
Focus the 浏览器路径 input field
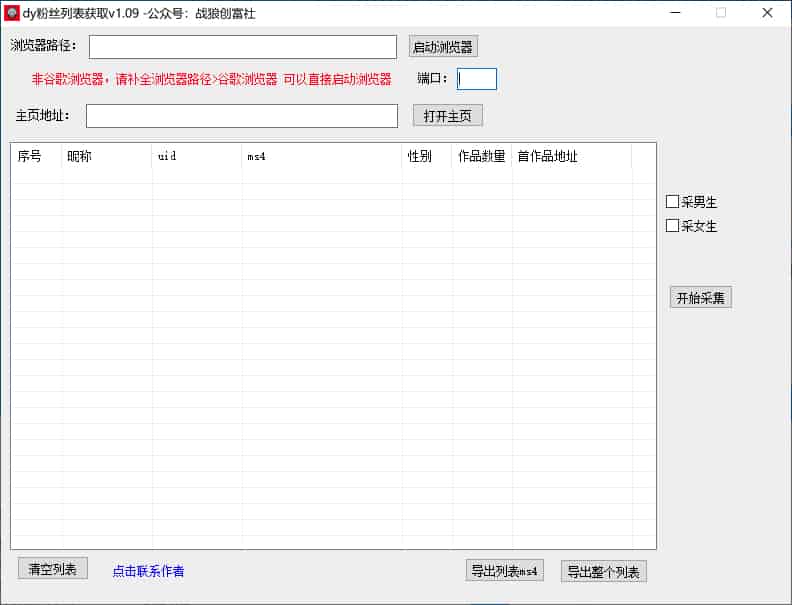click(x=243, y=47)
